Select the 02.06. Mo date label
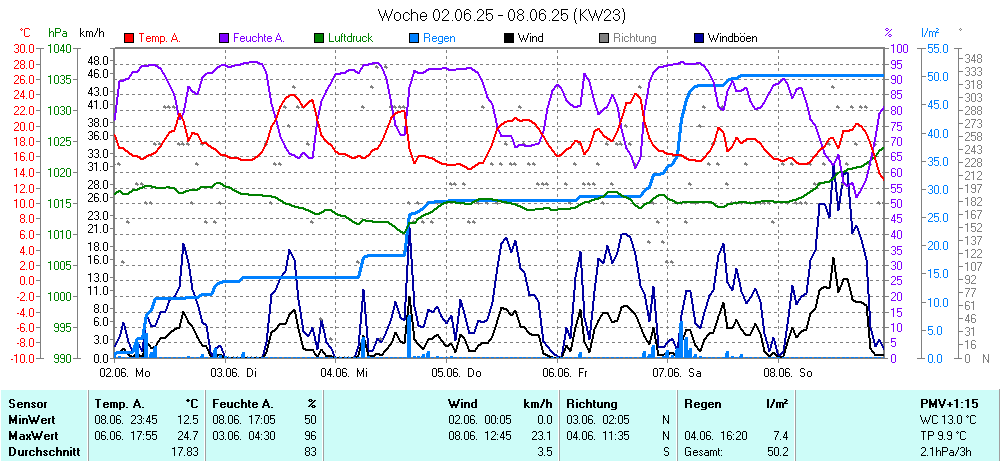Image resolution: width=1000 pixels, height=461 pixels. coord(125,372)
